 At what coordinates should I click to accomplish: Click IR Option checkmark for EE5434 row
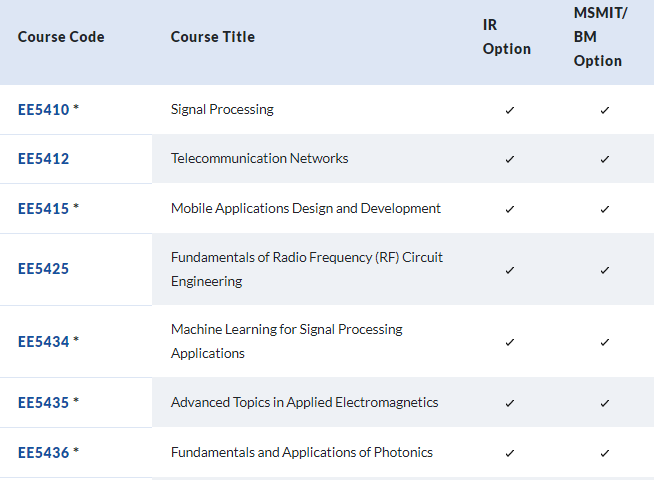(x=510, y=342)
